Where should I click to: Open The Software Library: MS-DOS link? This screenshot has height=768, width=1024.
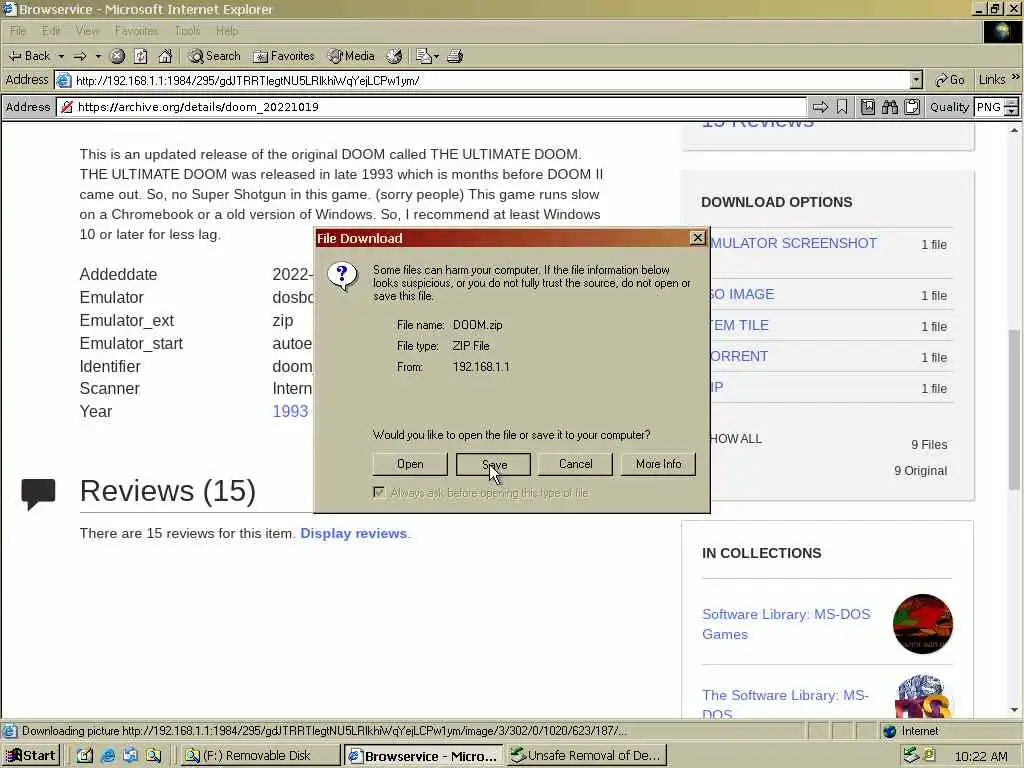pyautogui.click(x=785, y=704)
